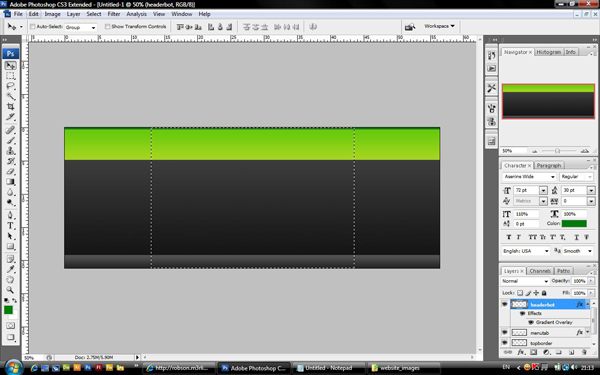Toggle Quick Mask mode in toolbox
600x375 pixels.
11,326
